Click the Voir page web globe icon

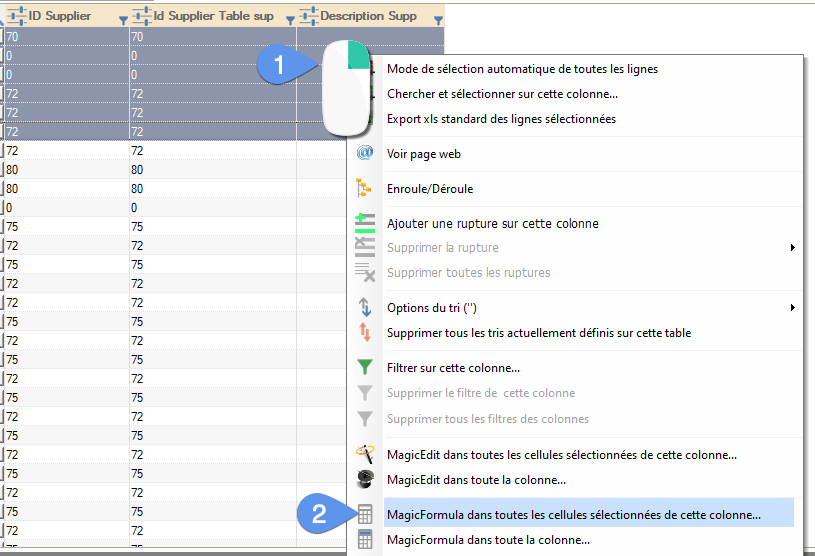coord(365,154)
